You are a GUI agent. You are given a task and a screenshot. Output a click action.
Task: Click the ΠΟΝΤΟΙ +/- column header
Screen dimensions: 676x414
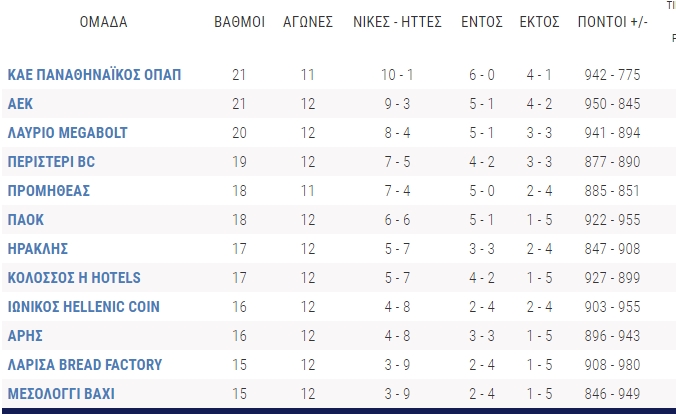pyautogui.click(x=613, y=22)
